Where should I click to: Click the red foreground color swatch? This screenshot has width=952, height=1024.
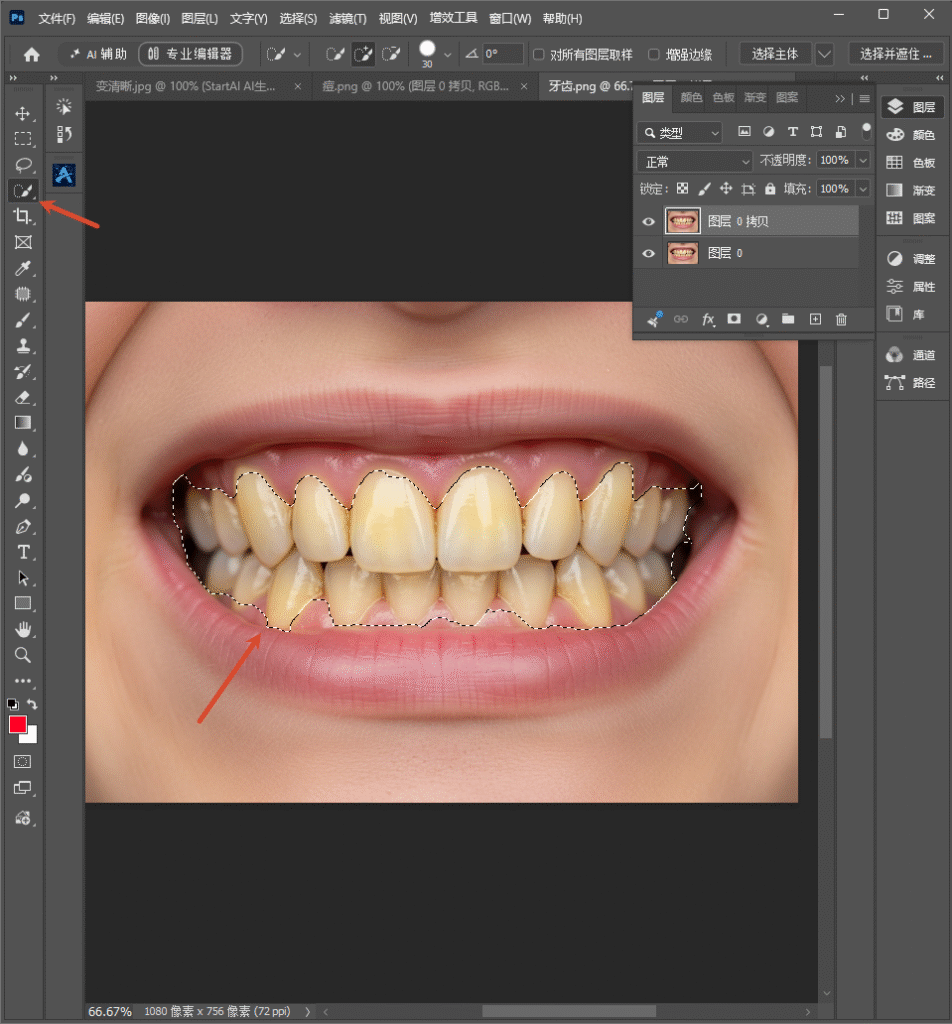coord(18,724)
